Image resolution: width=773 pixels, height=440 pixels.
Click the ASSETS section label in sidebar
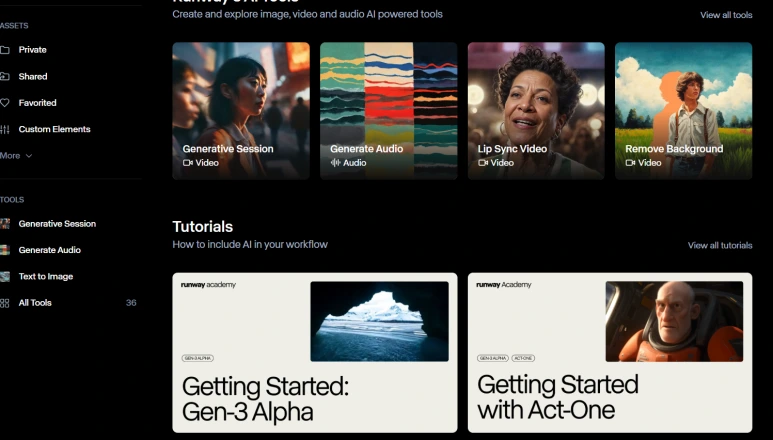point(14,26)
